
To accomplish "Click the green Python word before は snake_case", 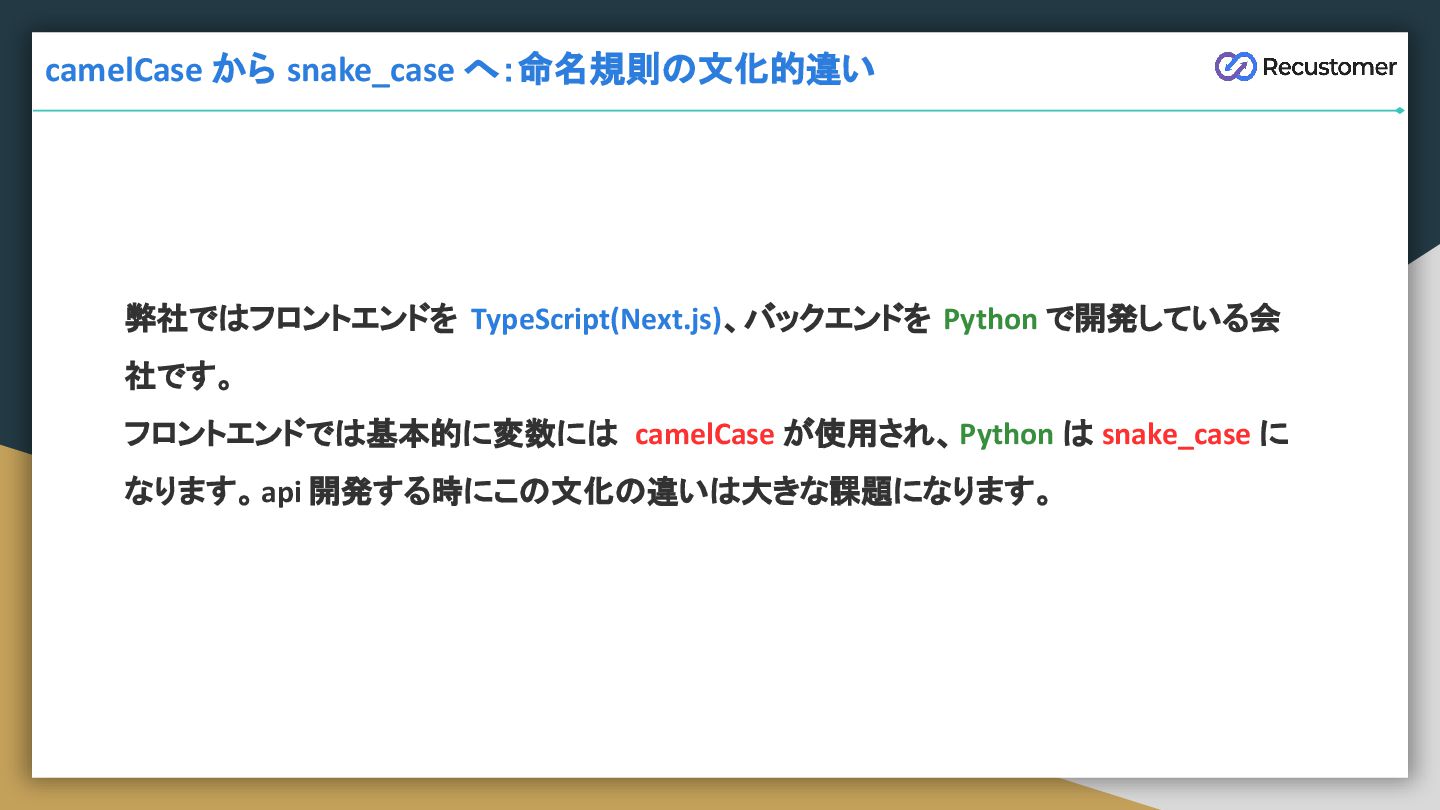I will (x=1006, y=435).
